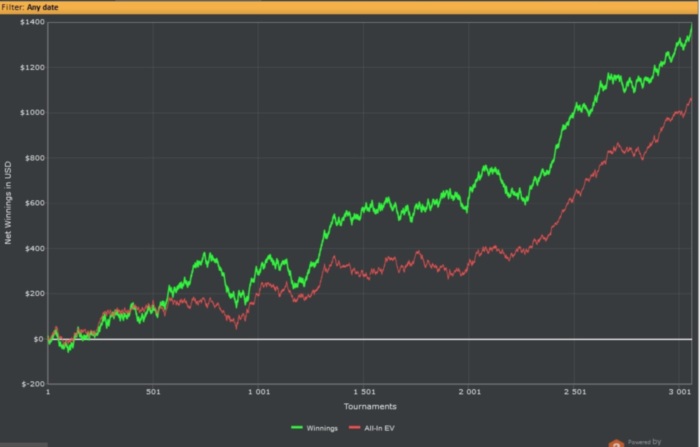700x447 pixels.
Task: Click the $200 y-axis label
Action: (34, 294)
